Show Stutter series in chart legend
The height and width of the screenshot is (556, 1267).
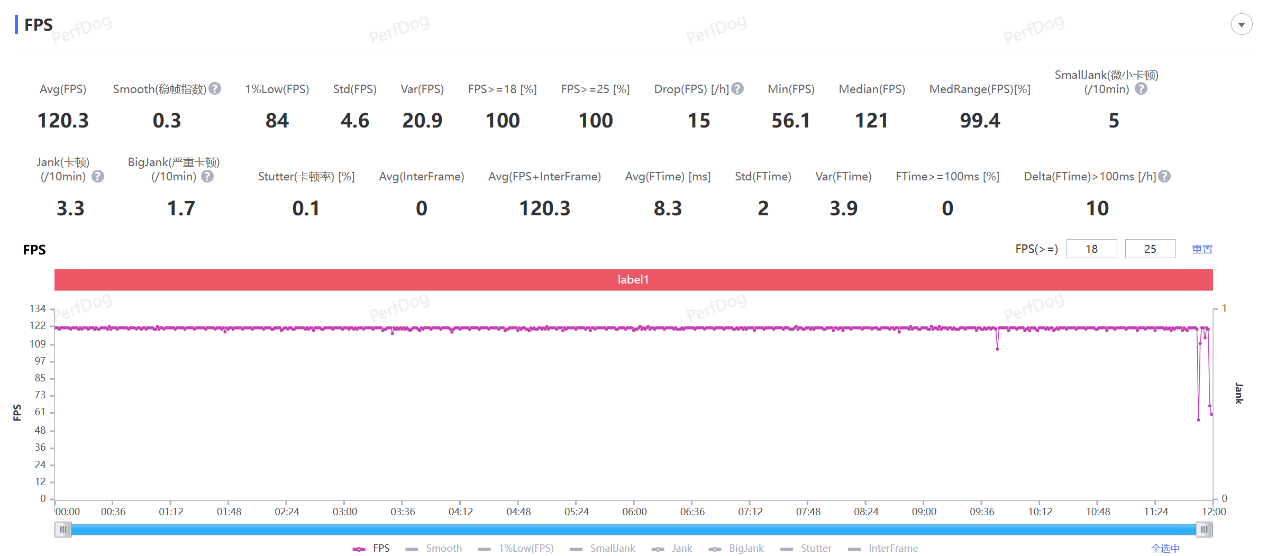pos(805,548)
